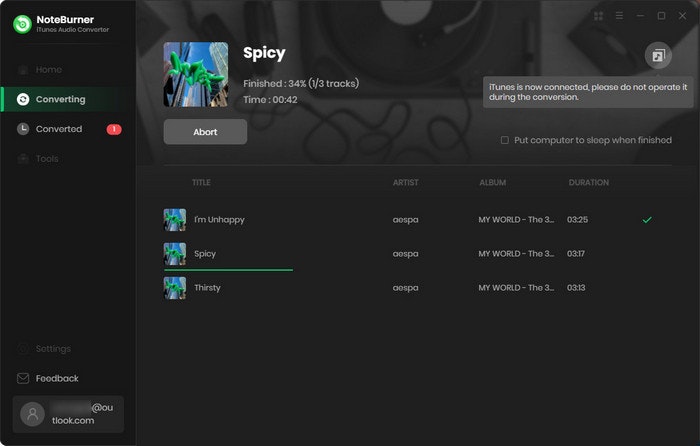Click the user account avatar
Screen dimensions: 700x446
33,414
